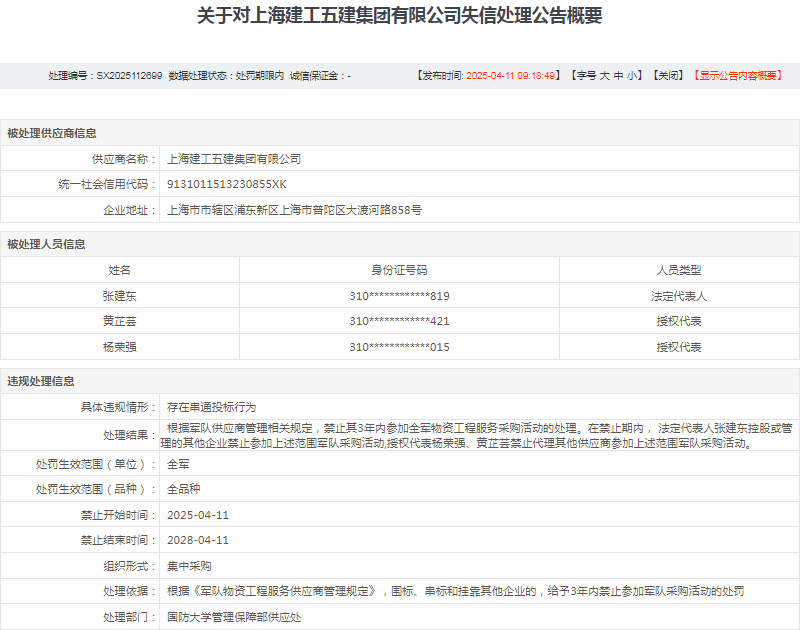The image size is (801, 630).
Task: Click the 身份证号码 column header
Action: [399, 270]
